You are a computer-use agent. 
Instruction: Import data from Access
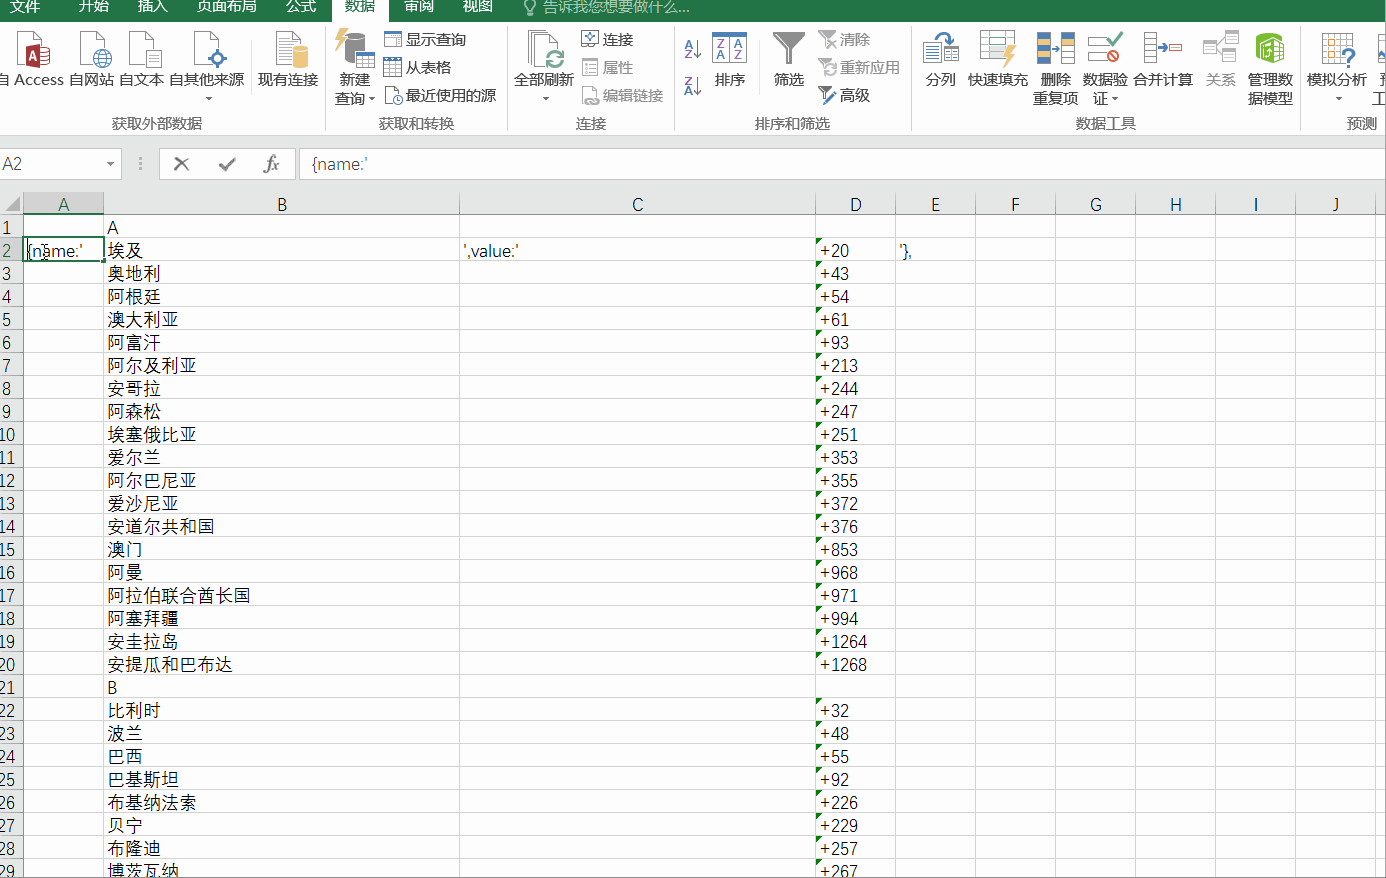[30, 60]
